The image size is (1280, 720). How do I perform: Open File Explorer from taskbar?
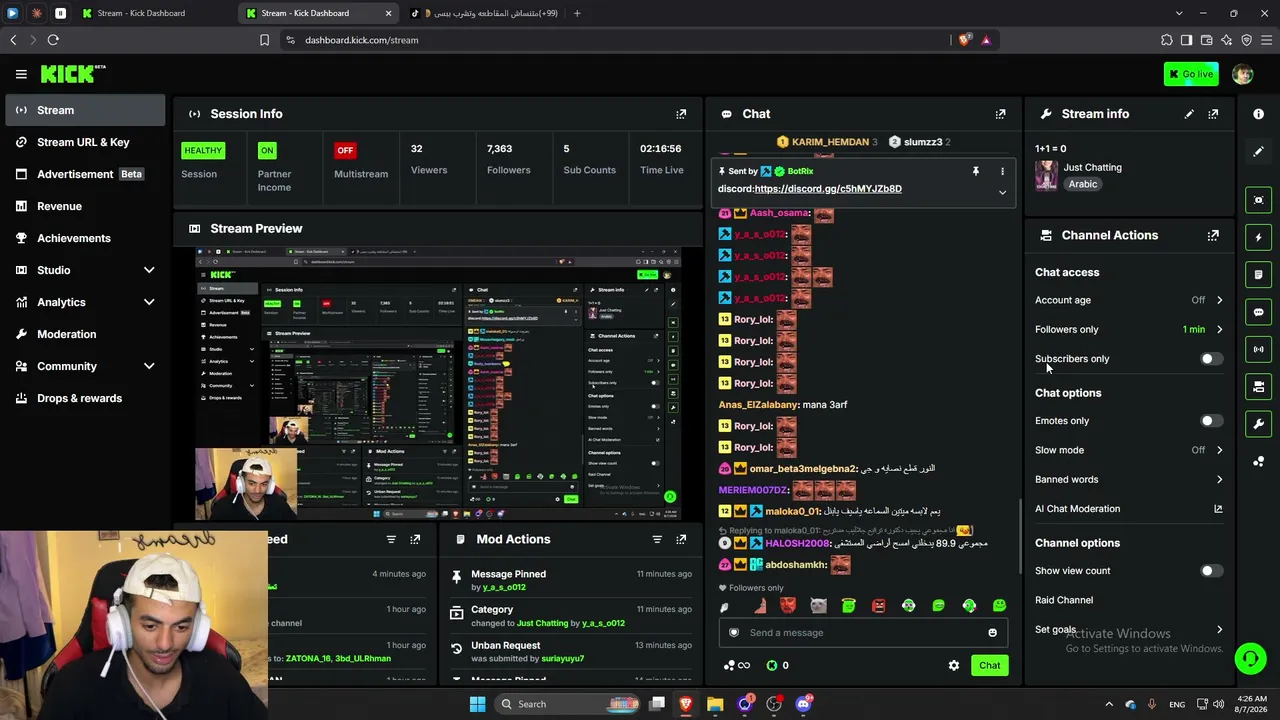[x=715, y=704]
